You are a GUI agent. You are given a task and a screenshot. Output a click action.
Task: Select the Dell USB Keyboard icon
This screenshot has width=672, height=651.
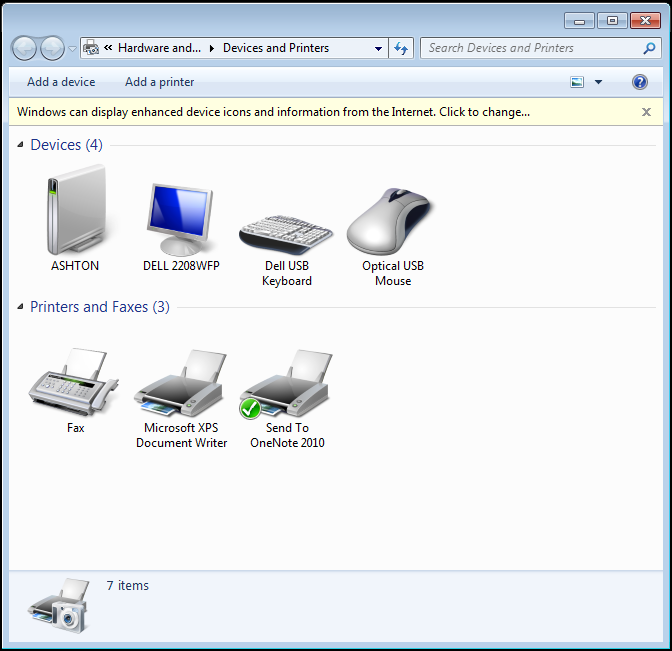[286, 234]
